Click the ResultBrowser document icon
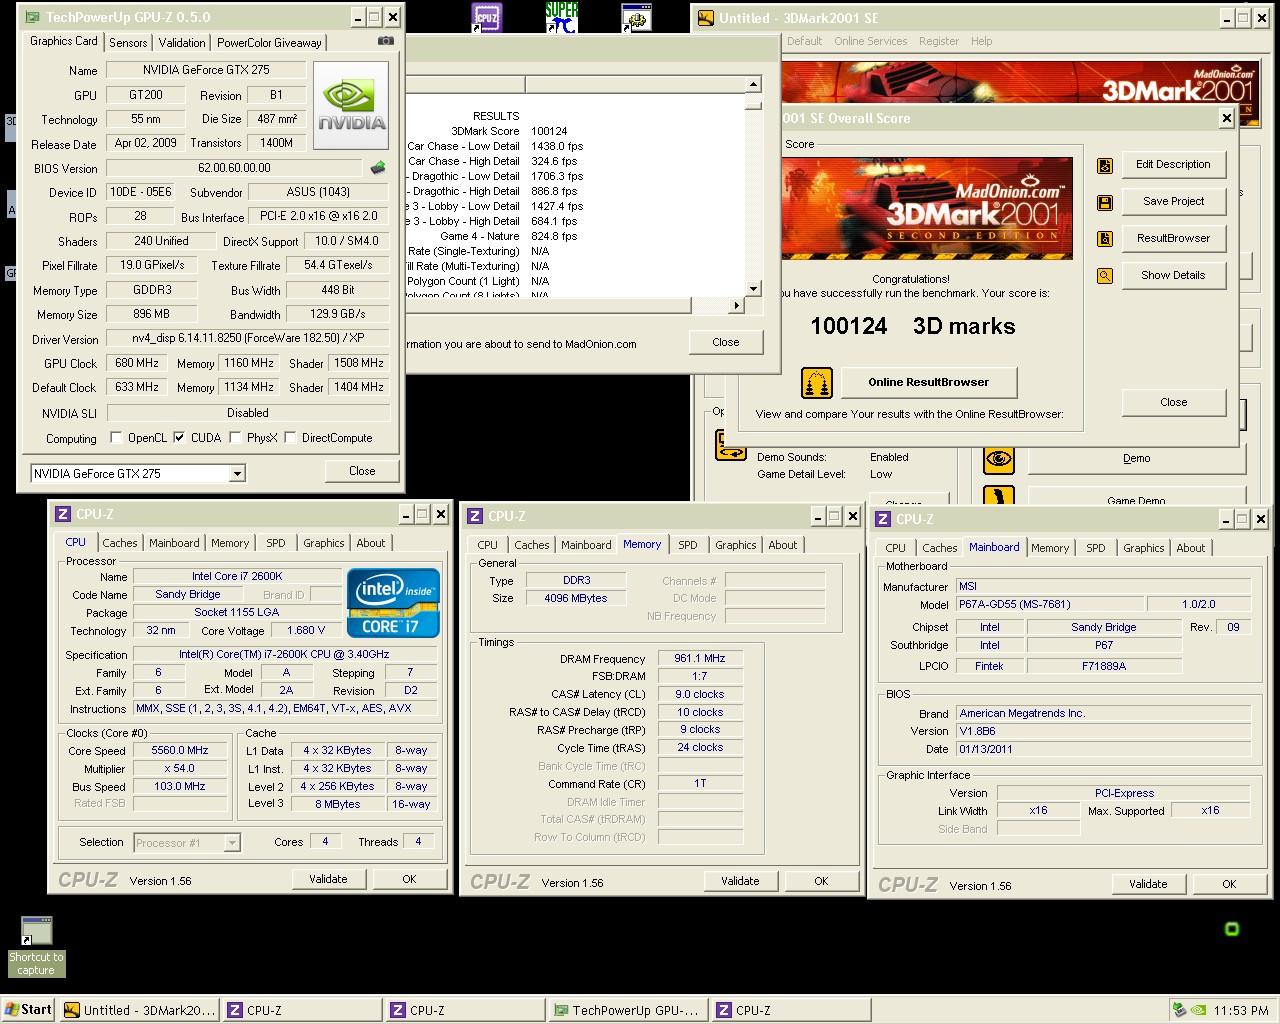This screenshot has width=1280, height=1024. pyautogui.click(x=1105, y=239)
